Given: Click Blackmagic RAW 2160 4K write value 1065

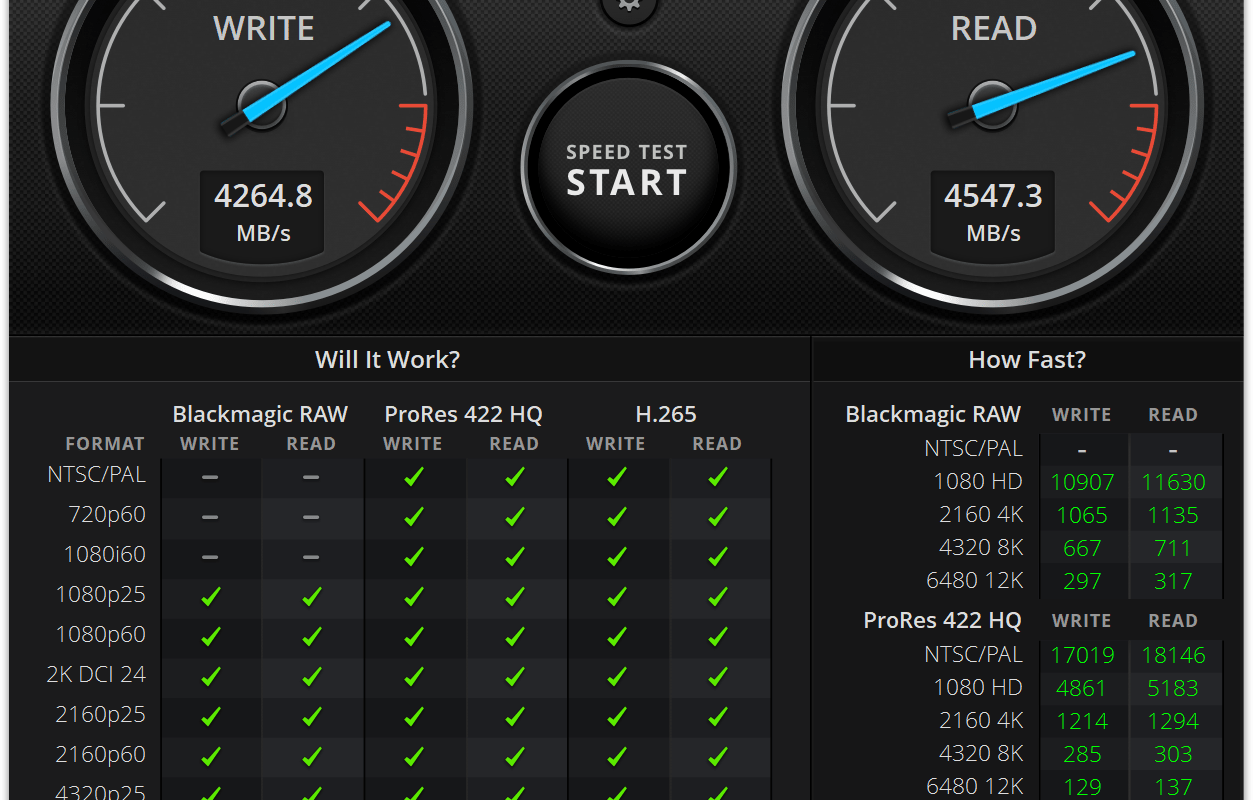Looking at the screenshot, I should coord(1082,515).
